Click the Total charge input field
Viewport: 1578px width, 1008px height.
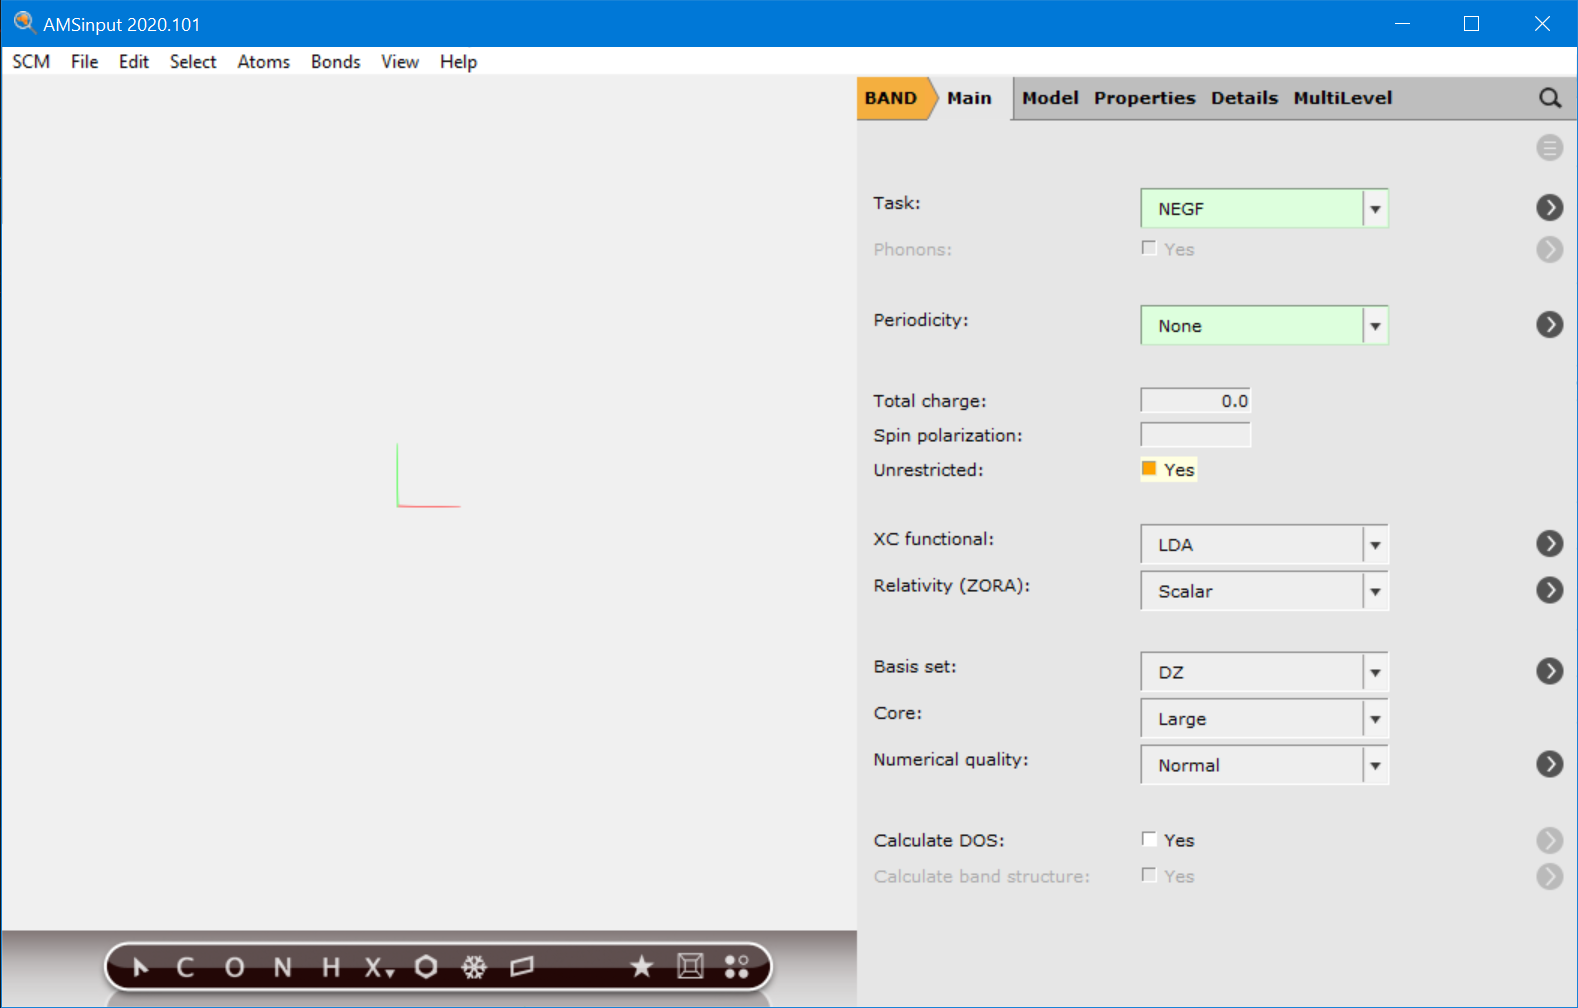coord(1196,401)
